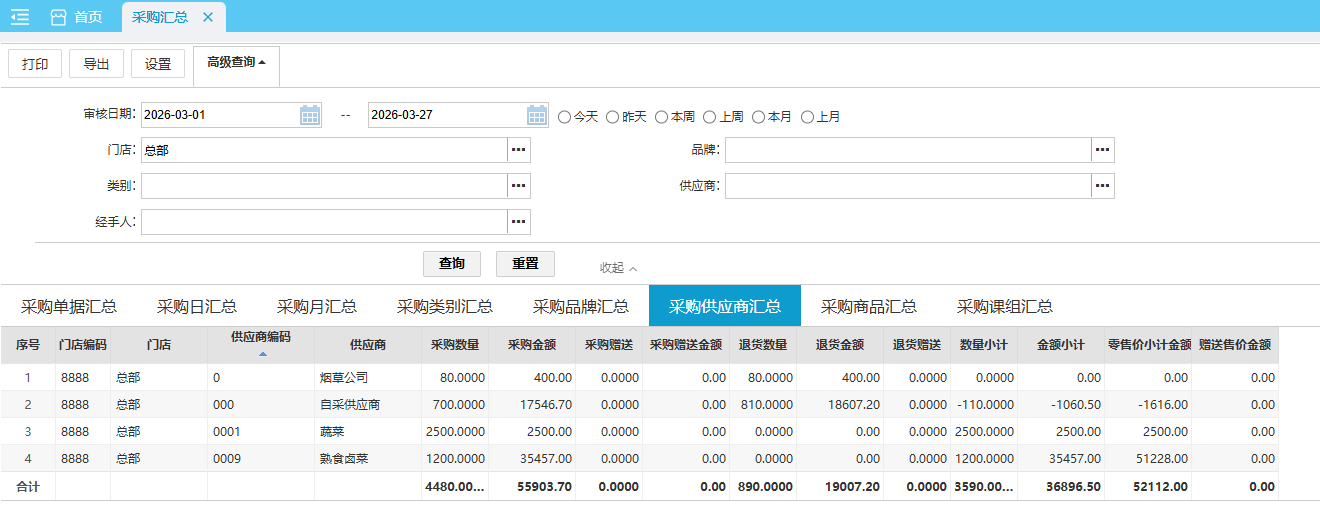Click 收起 to collapse filters
The width and height of the screenshot is (1320, 517).
618,268
